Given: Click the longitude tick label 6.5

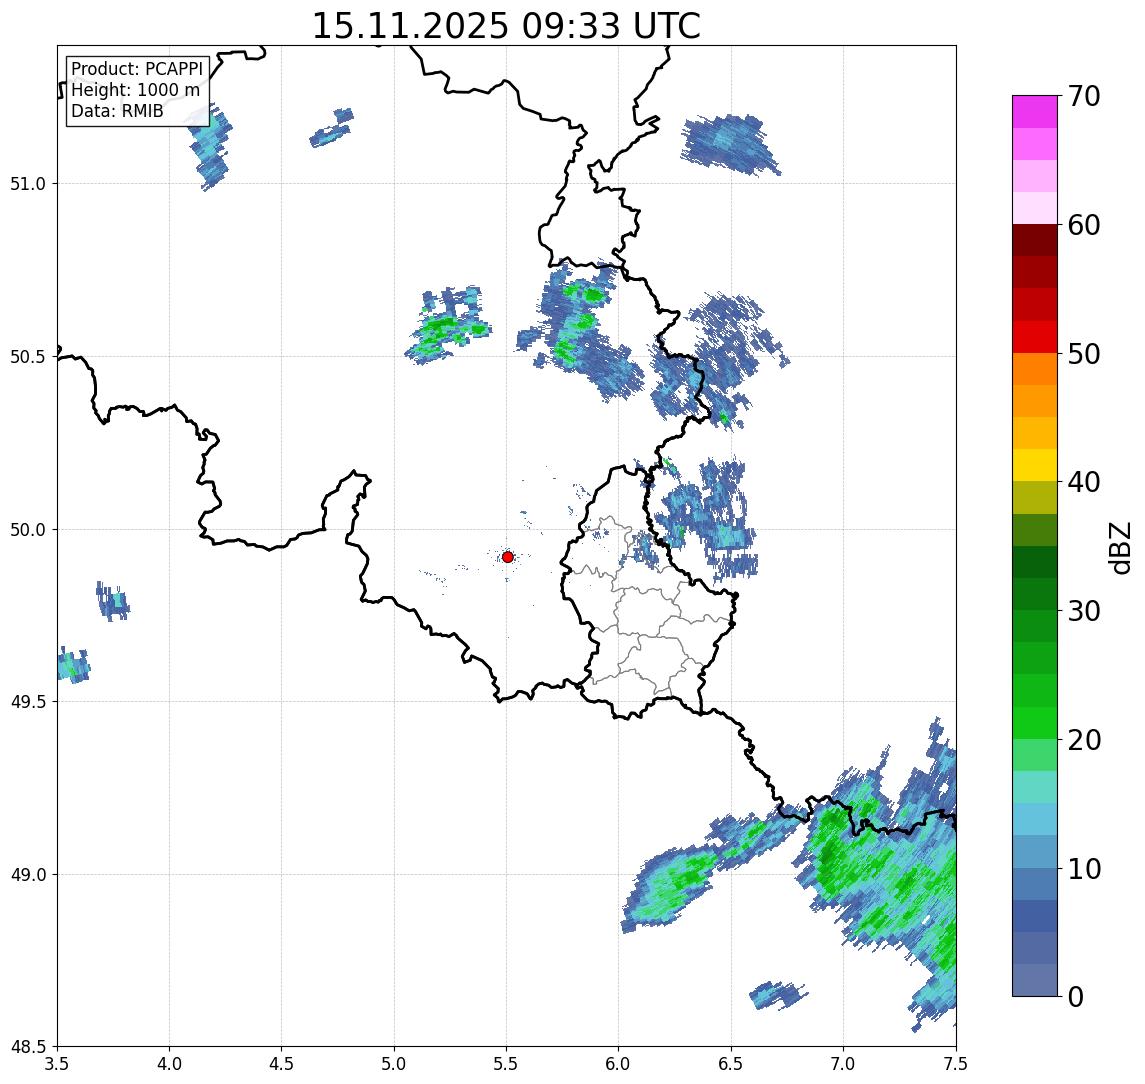Looking at the screenshot, I should tap(731, 1064).
